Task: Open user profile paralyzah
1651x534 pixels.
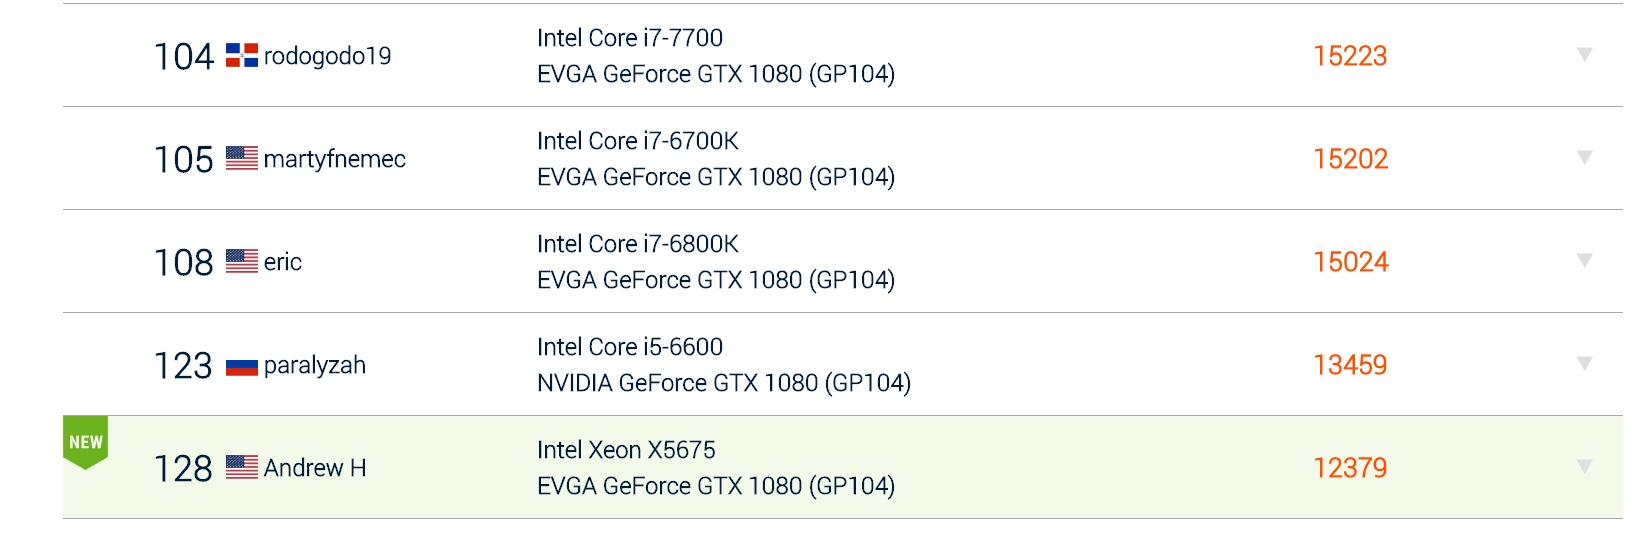Action: coord(315,365)
